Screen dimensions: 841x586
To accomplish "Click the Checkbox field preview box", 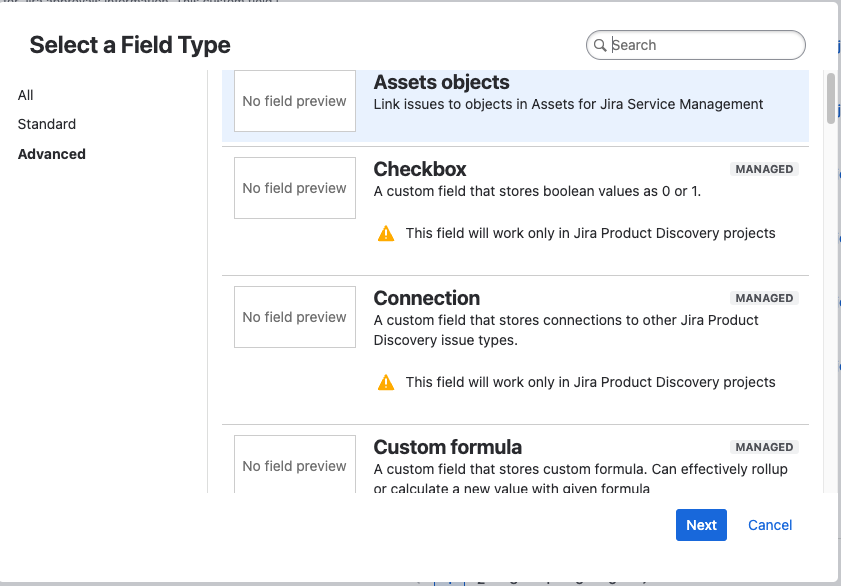I will pos(294,188).
